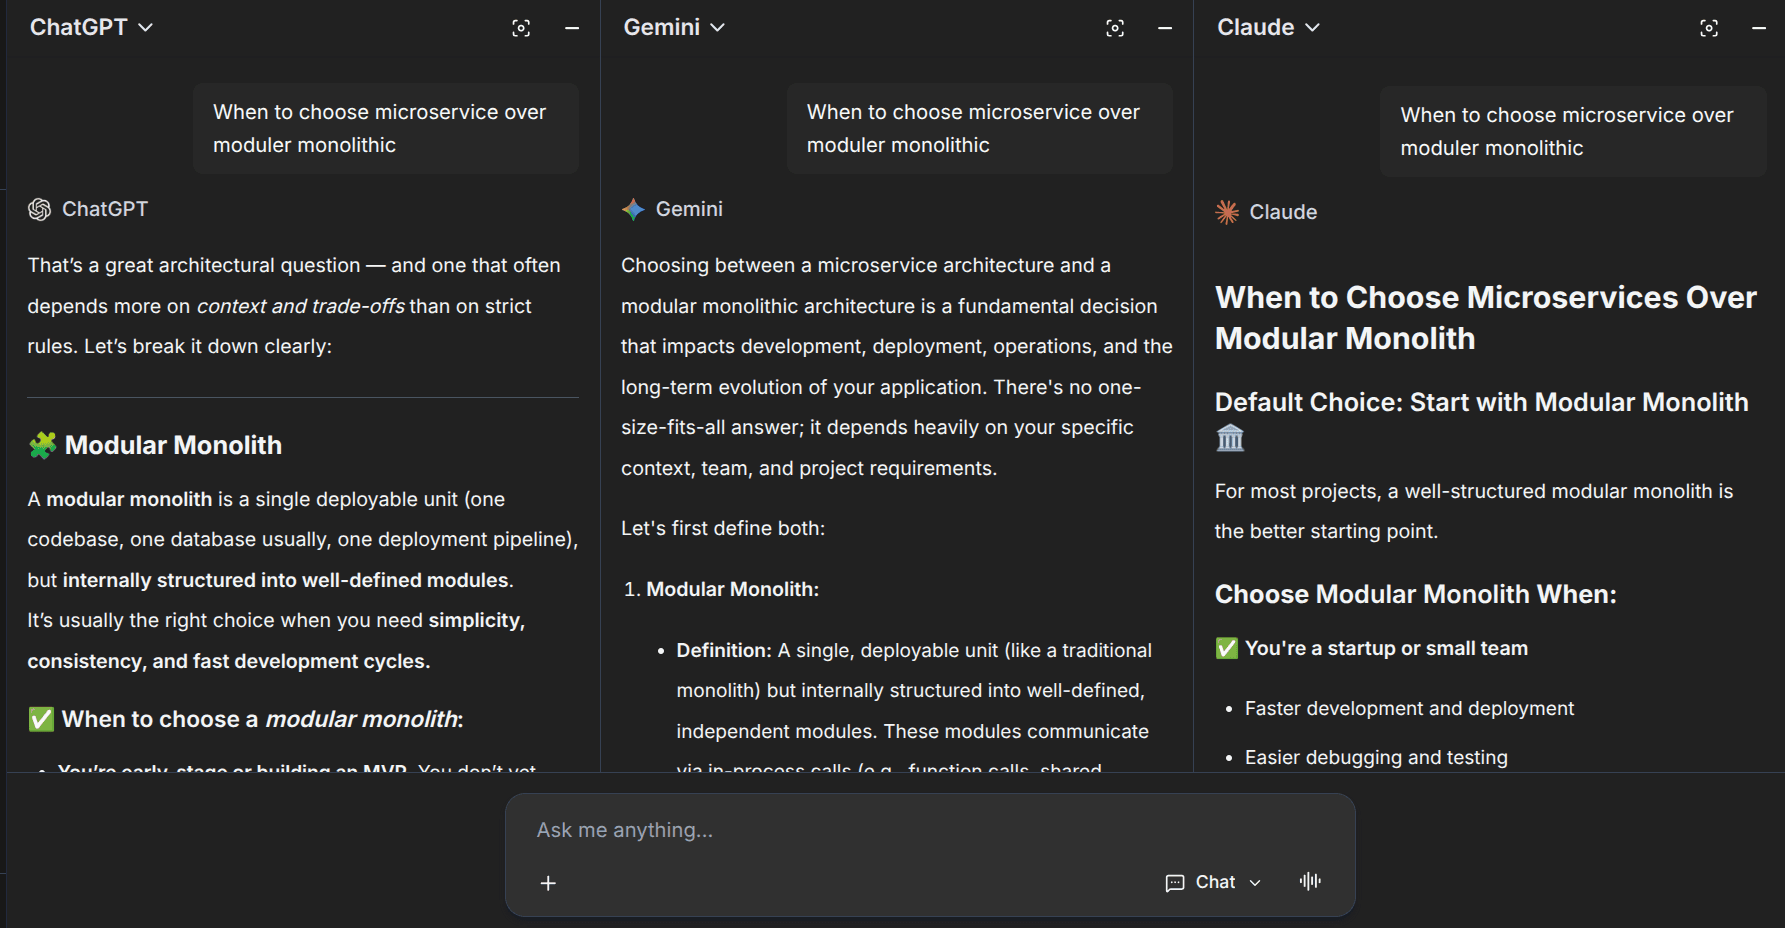Viewport: 1785px width, 928px height.
Task: Click "Let's first define both:" in Gemini panel
Action: click(723, 528)
